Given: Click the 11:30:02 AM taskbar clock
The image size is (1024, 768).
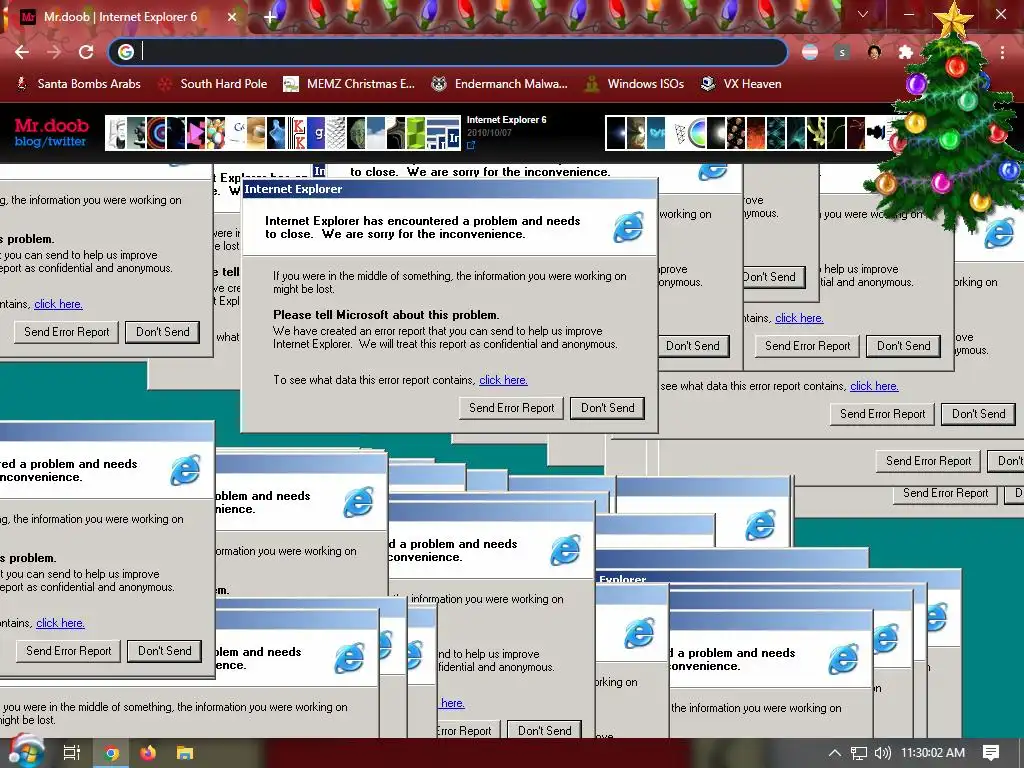Looking at the screenshot, I should pos(933,753).
